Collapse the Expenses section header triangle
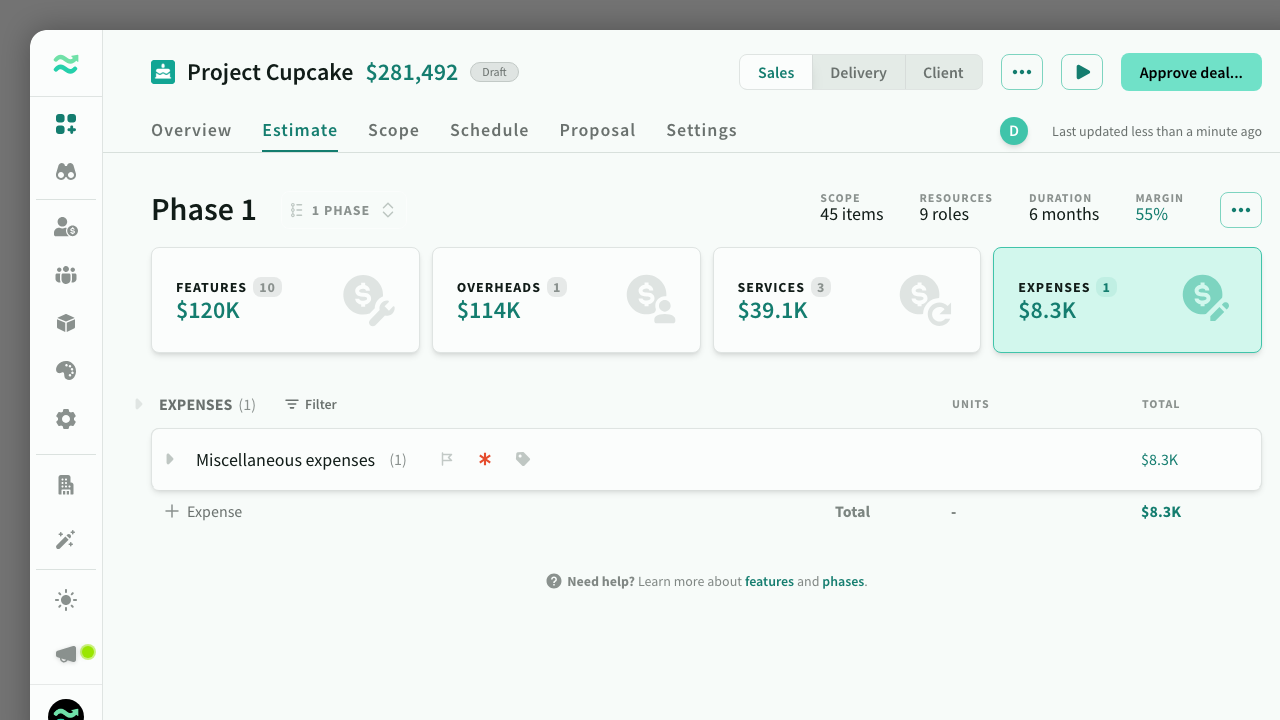 pos(139,404)
